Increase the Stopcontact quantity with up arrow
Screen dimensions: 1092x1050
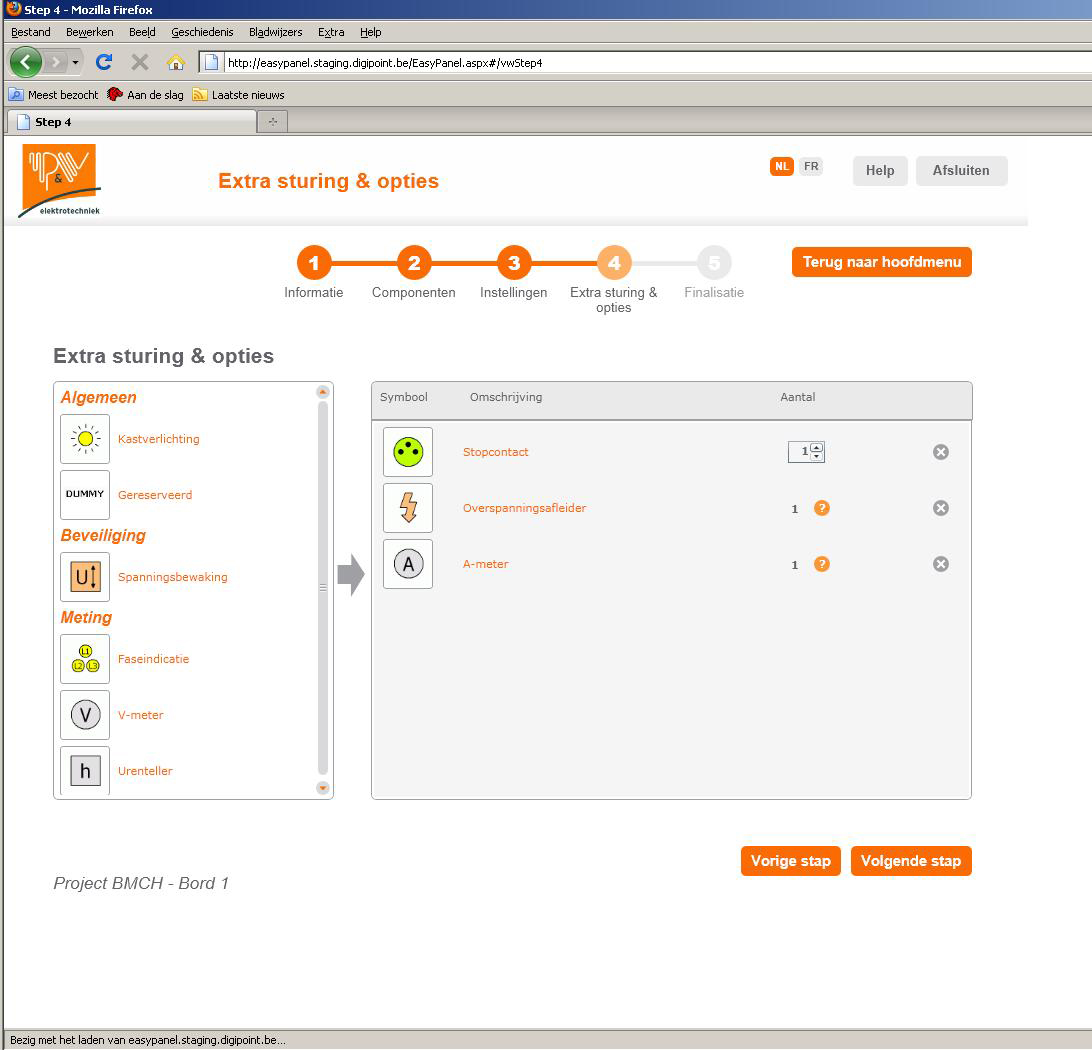point(817,447)
